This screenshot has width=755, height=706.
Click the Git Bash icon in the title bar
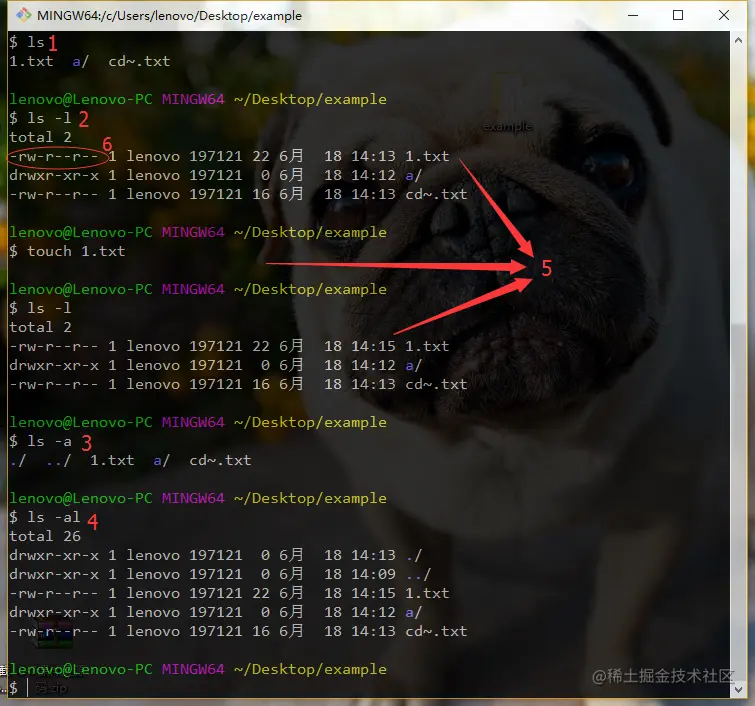pyautogui.click(x=23, y=15)
